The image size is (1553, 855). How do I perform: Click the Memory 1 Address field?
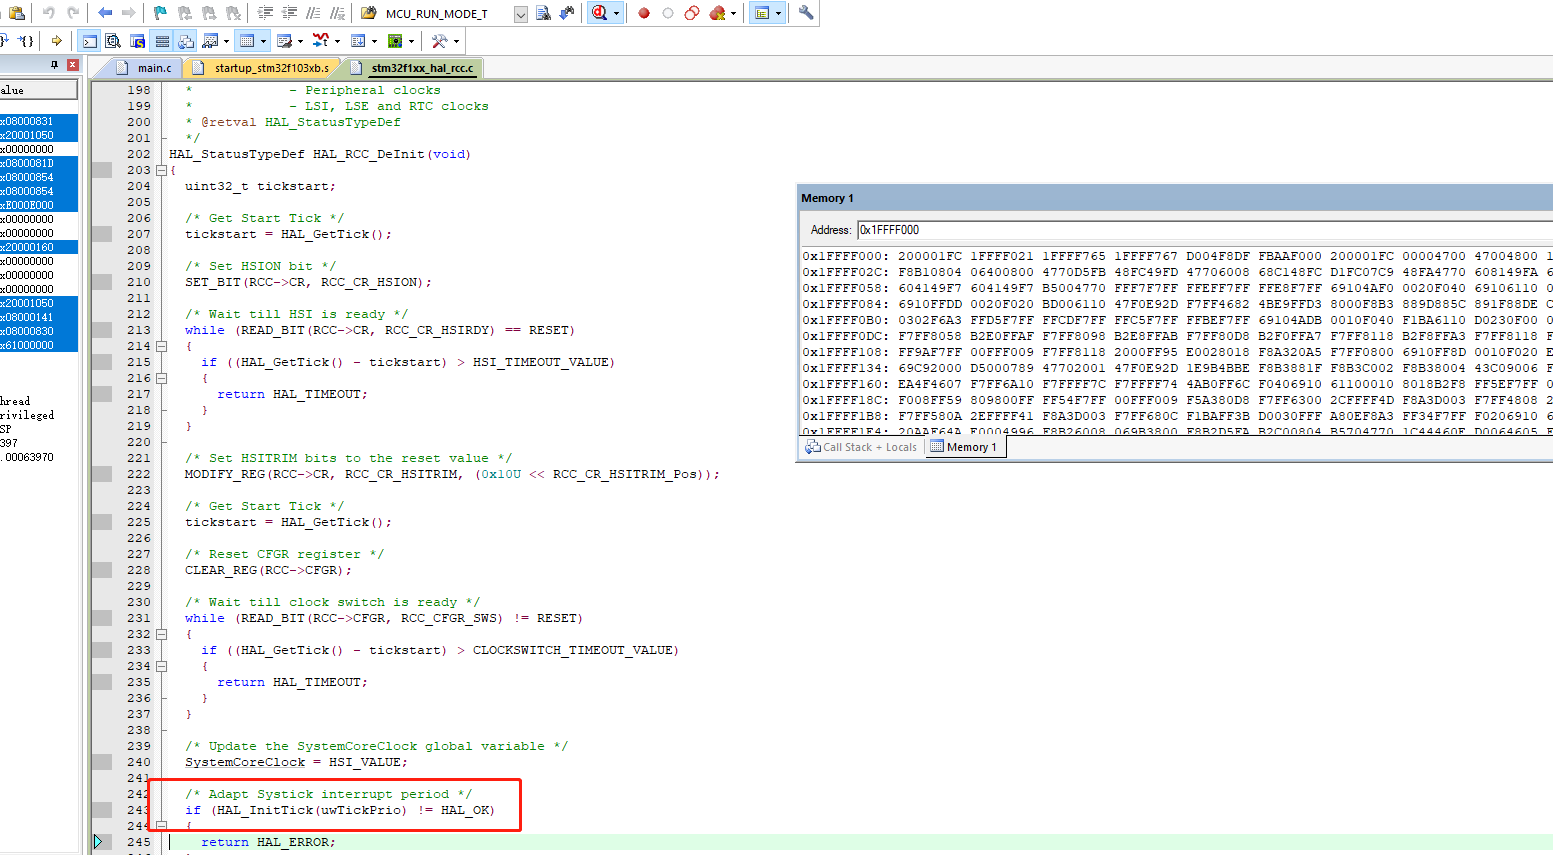(x=1205, y=230)
